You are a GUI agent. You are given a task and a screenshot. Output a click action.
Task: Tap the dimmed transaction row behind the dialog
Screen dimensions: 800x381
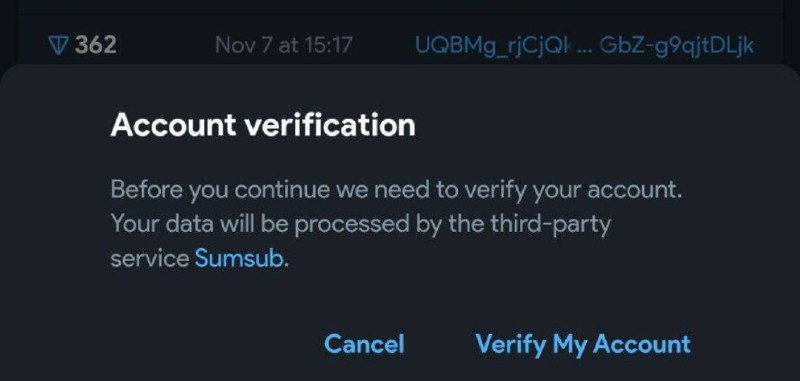[x=400, y=45]
